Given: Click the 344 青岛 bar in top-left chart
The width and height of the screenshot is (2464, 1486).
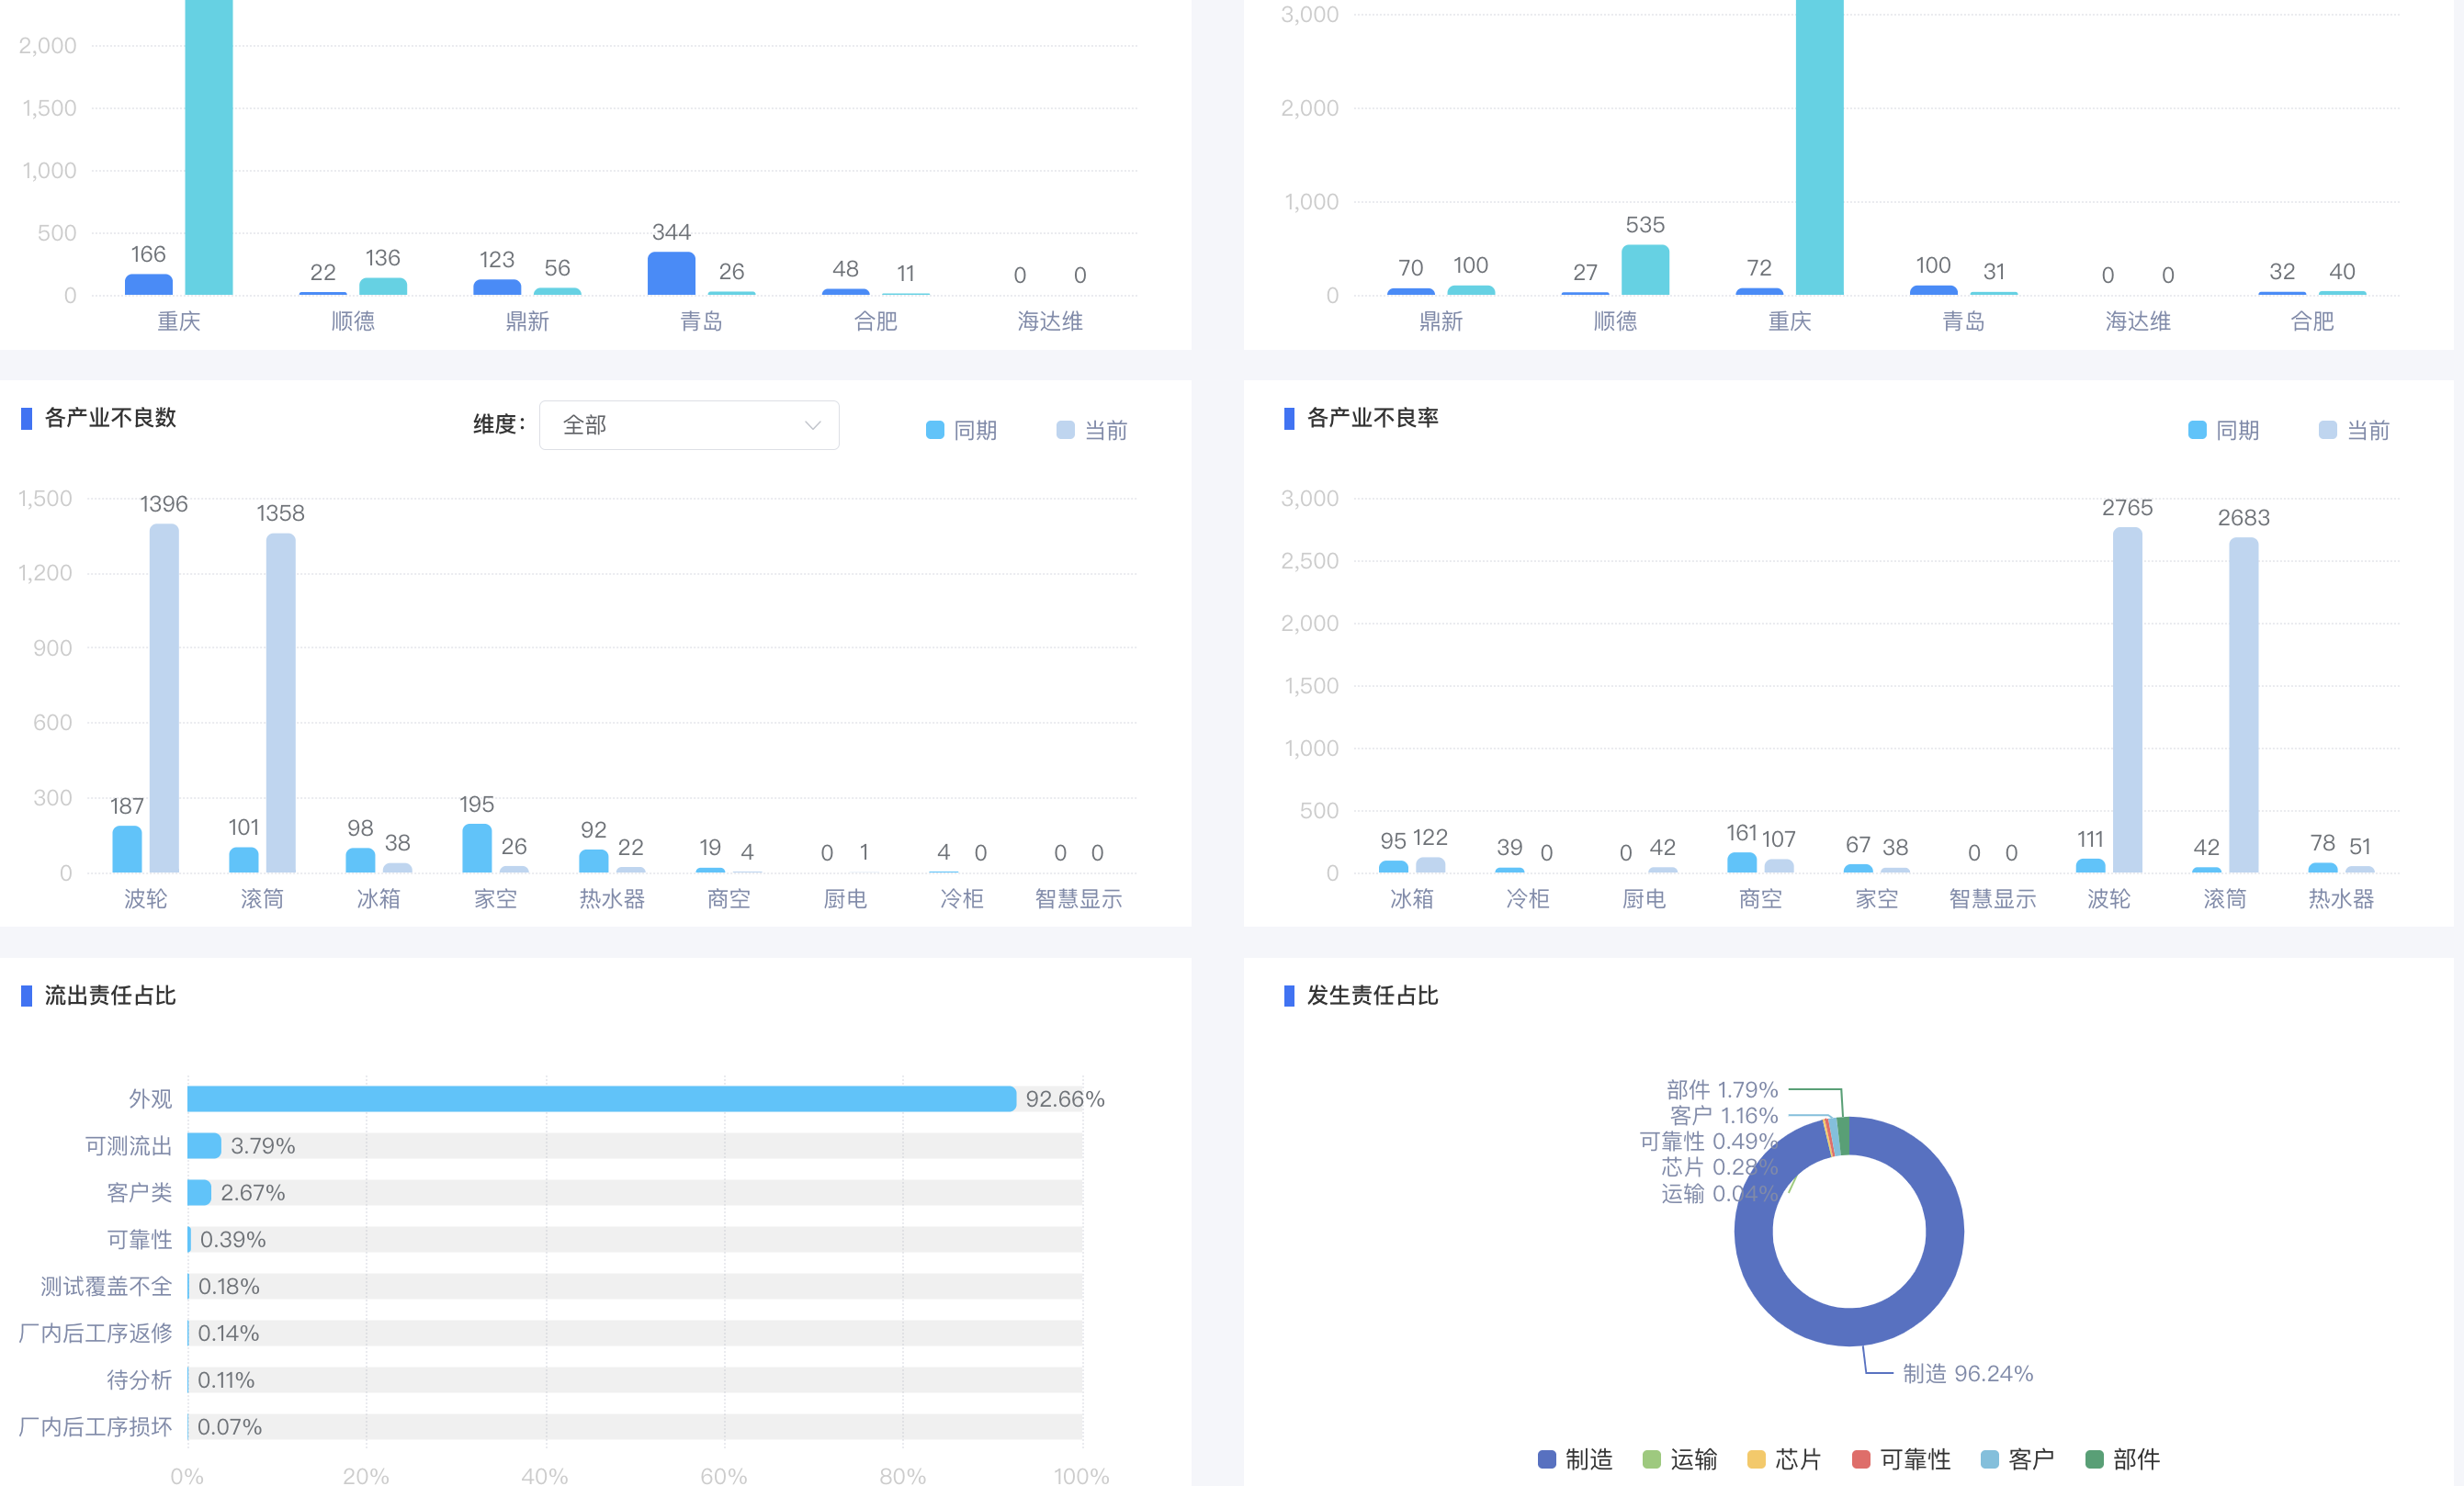Looking at the screenshot, I should 671,273.
